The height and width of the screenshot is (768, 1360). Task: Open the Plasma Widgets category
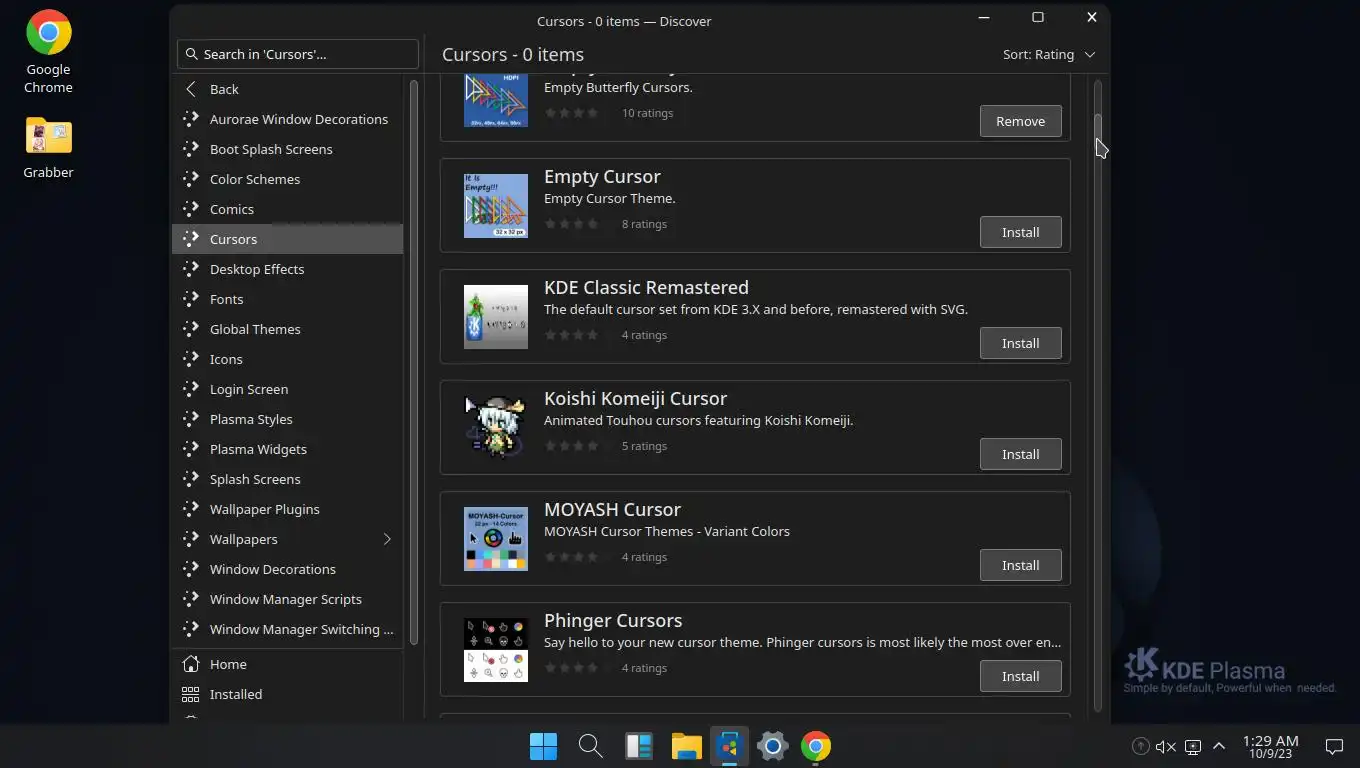pyautogui.click(x=288, y=449)
